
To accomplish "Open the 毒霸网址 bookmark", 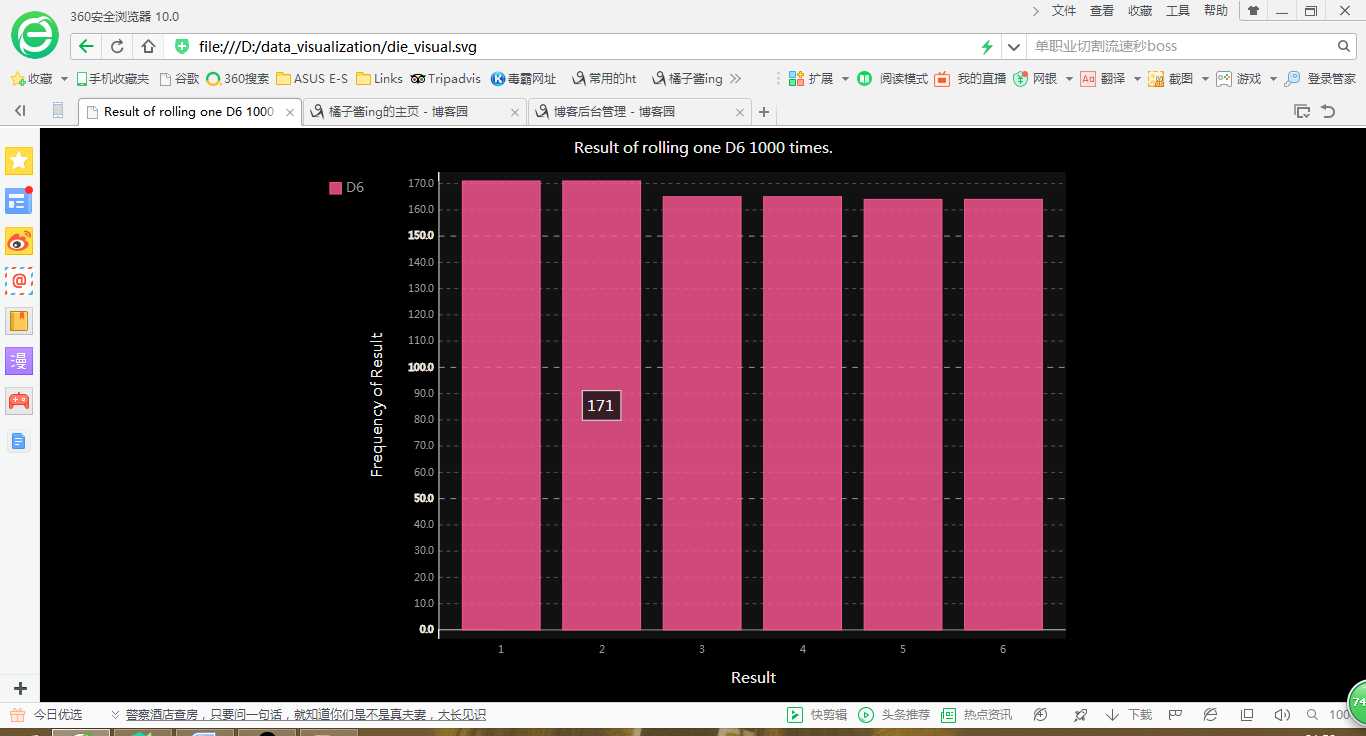I will tap(523, 78).
